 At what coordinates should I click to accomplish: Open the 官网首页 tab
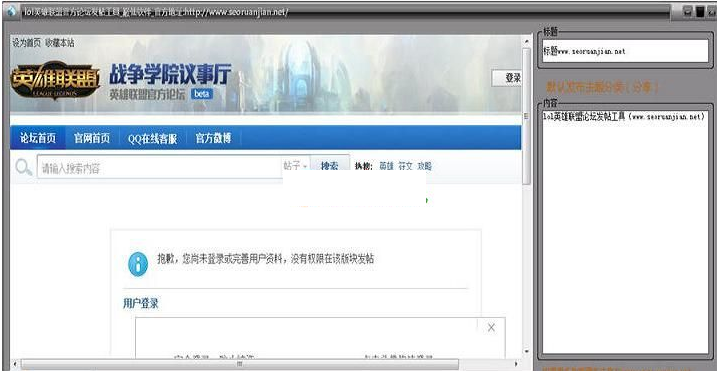click(x=92, y=138)
